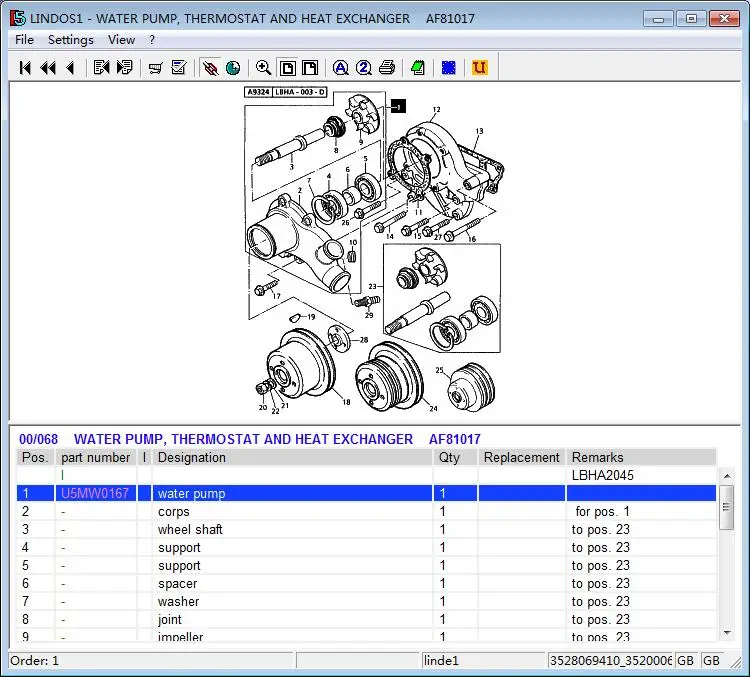The image size is (750, 677).
Task: Click the parts list scrollbar thumb
Action: coord(727,507)
